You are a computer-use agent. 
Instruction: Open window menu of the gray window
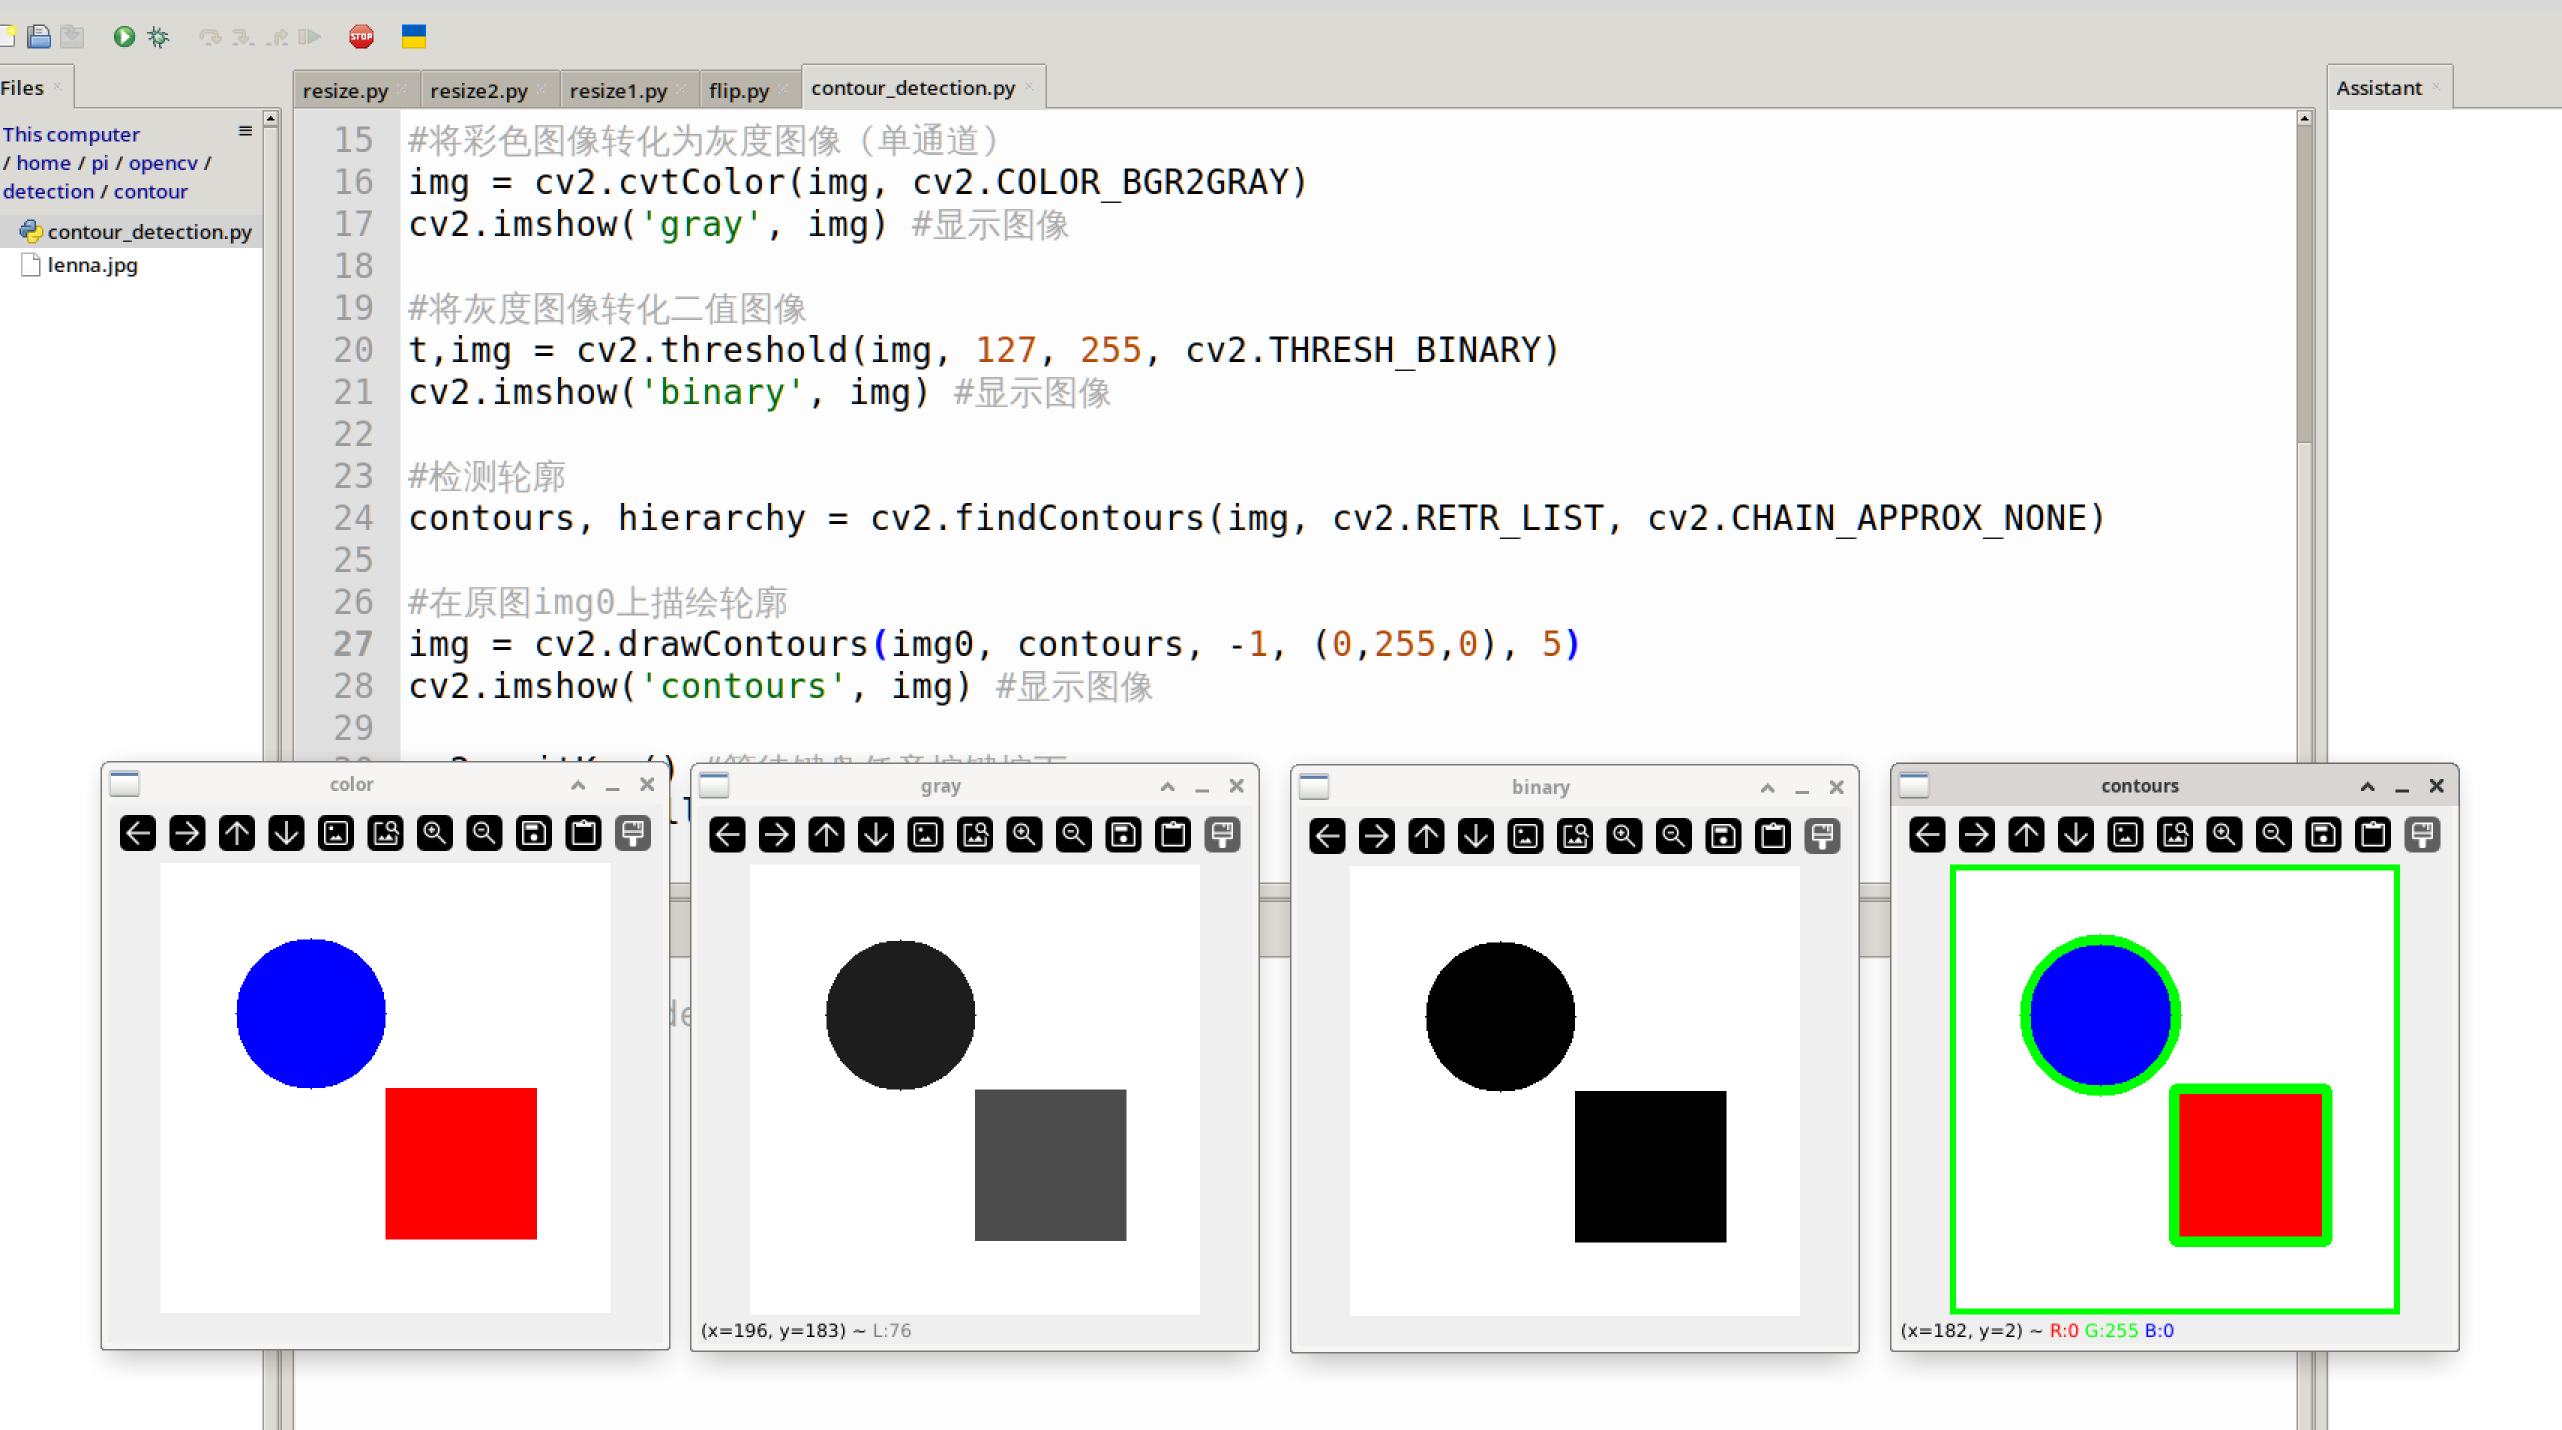coord(714,786)
